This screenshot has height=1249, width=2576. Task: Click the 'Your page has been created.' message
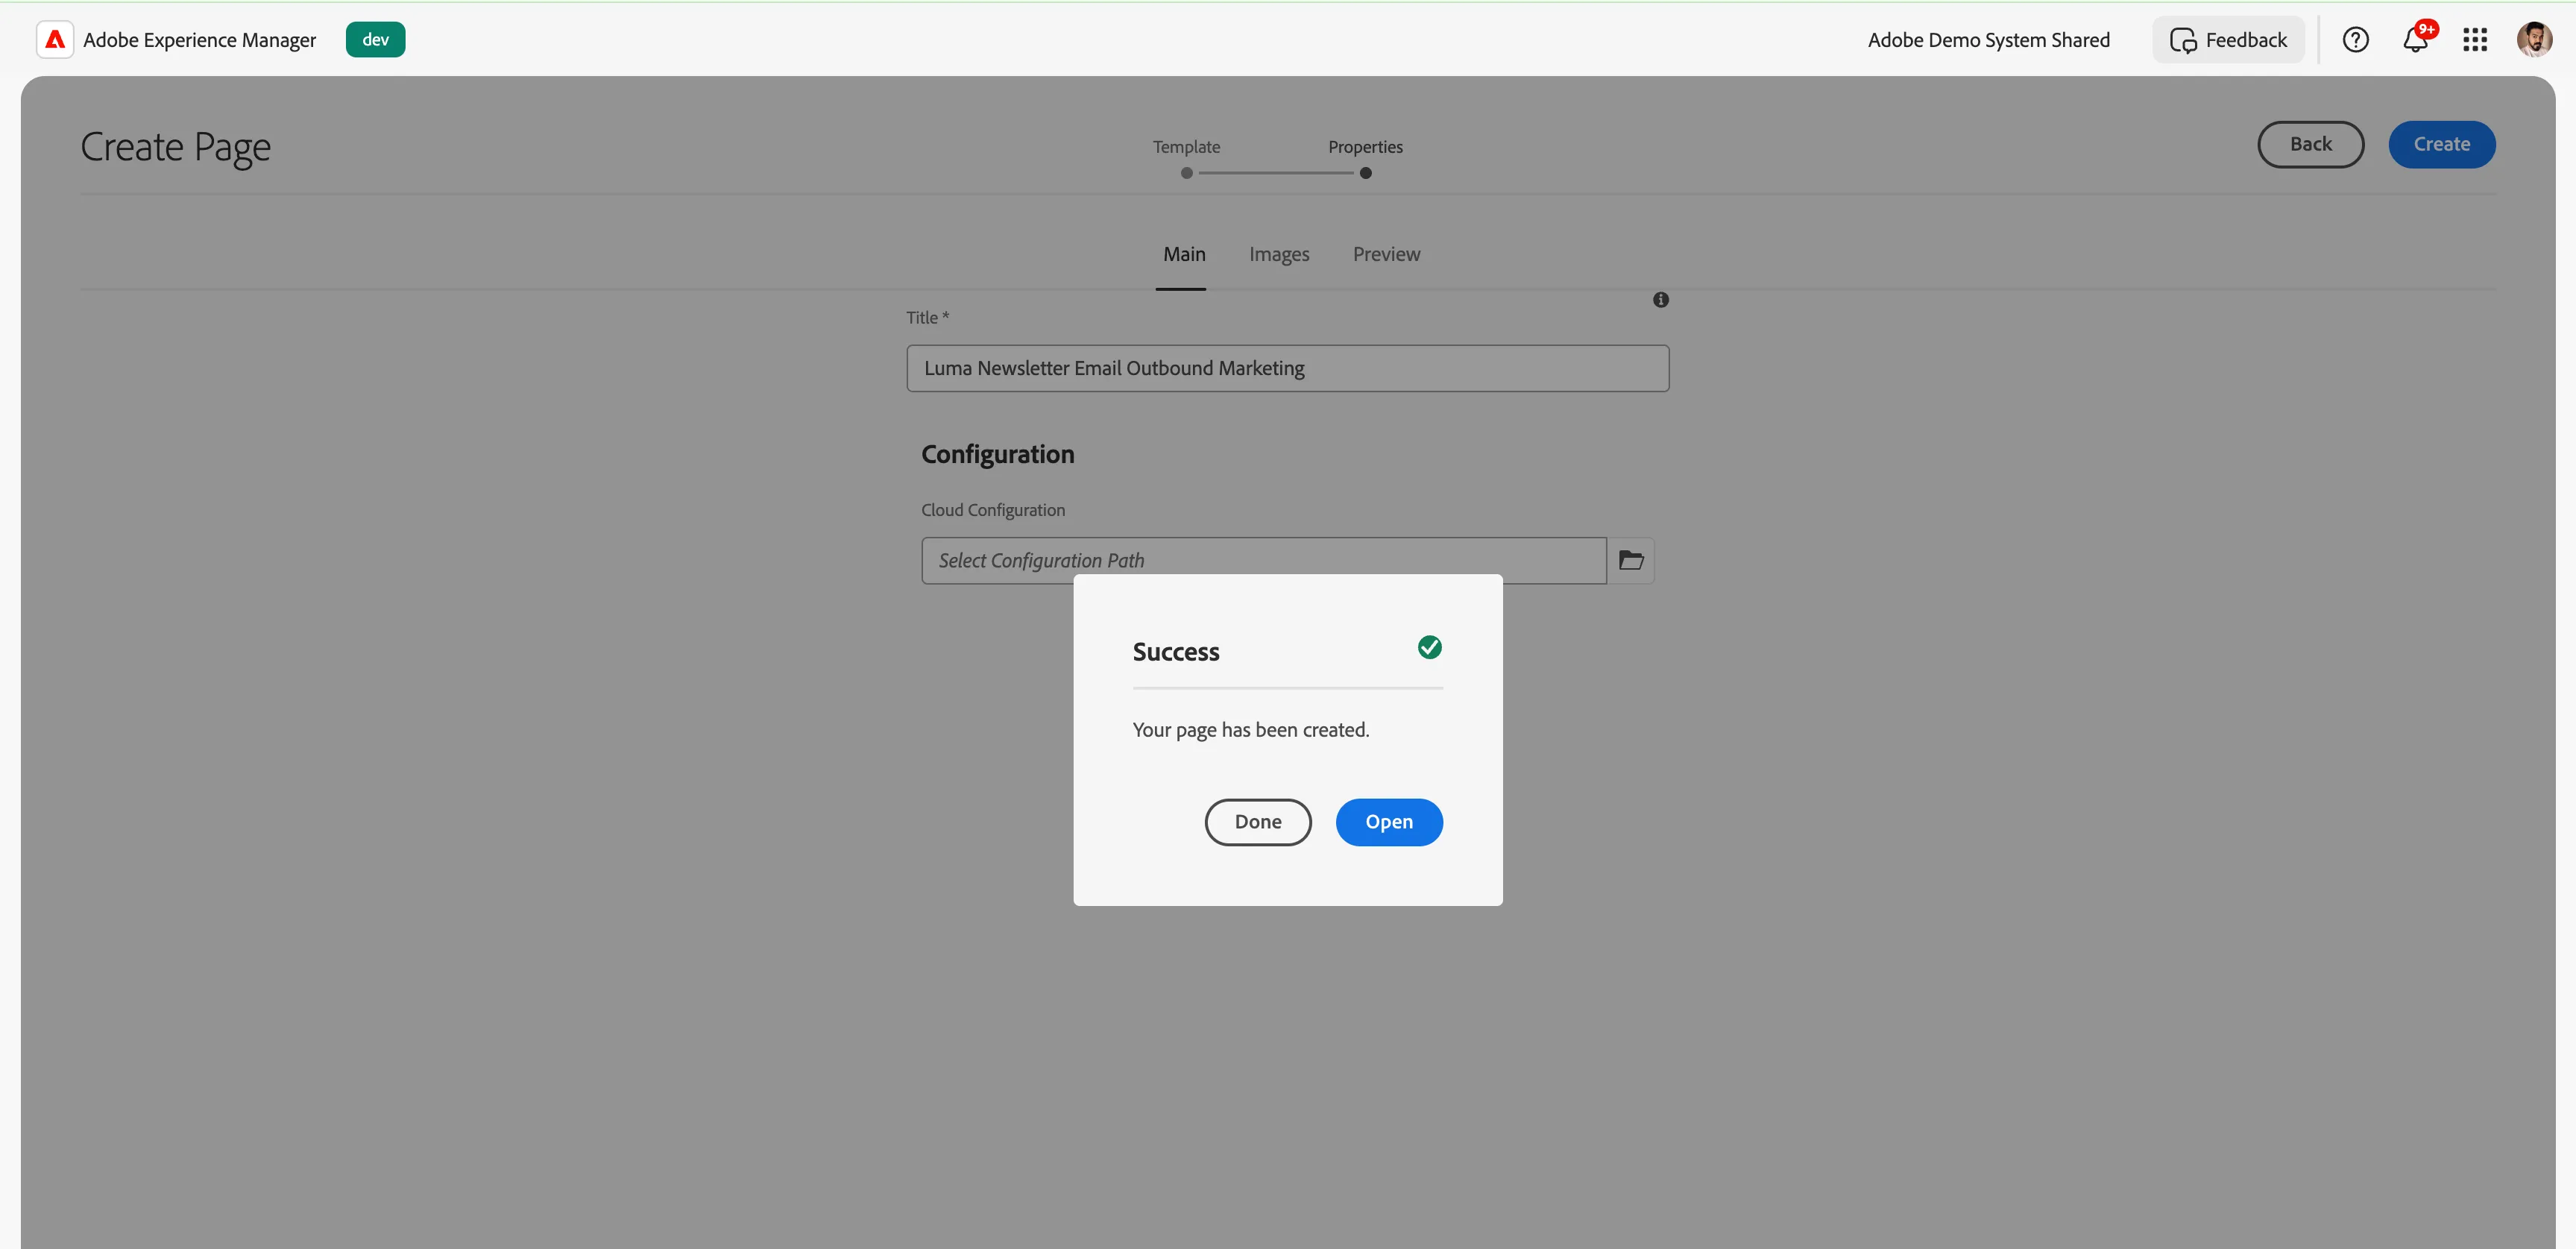pyautogui.click(x=1250, y=730)
